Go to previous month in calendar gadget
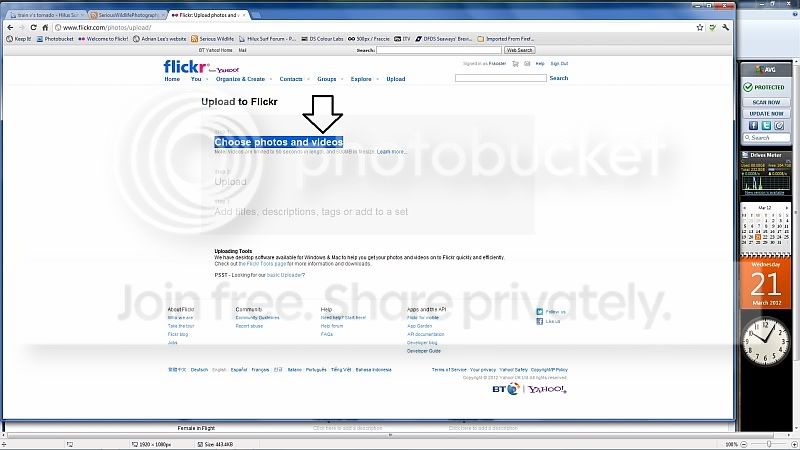This screenshot has height=450, width=800. pos(744,208)
